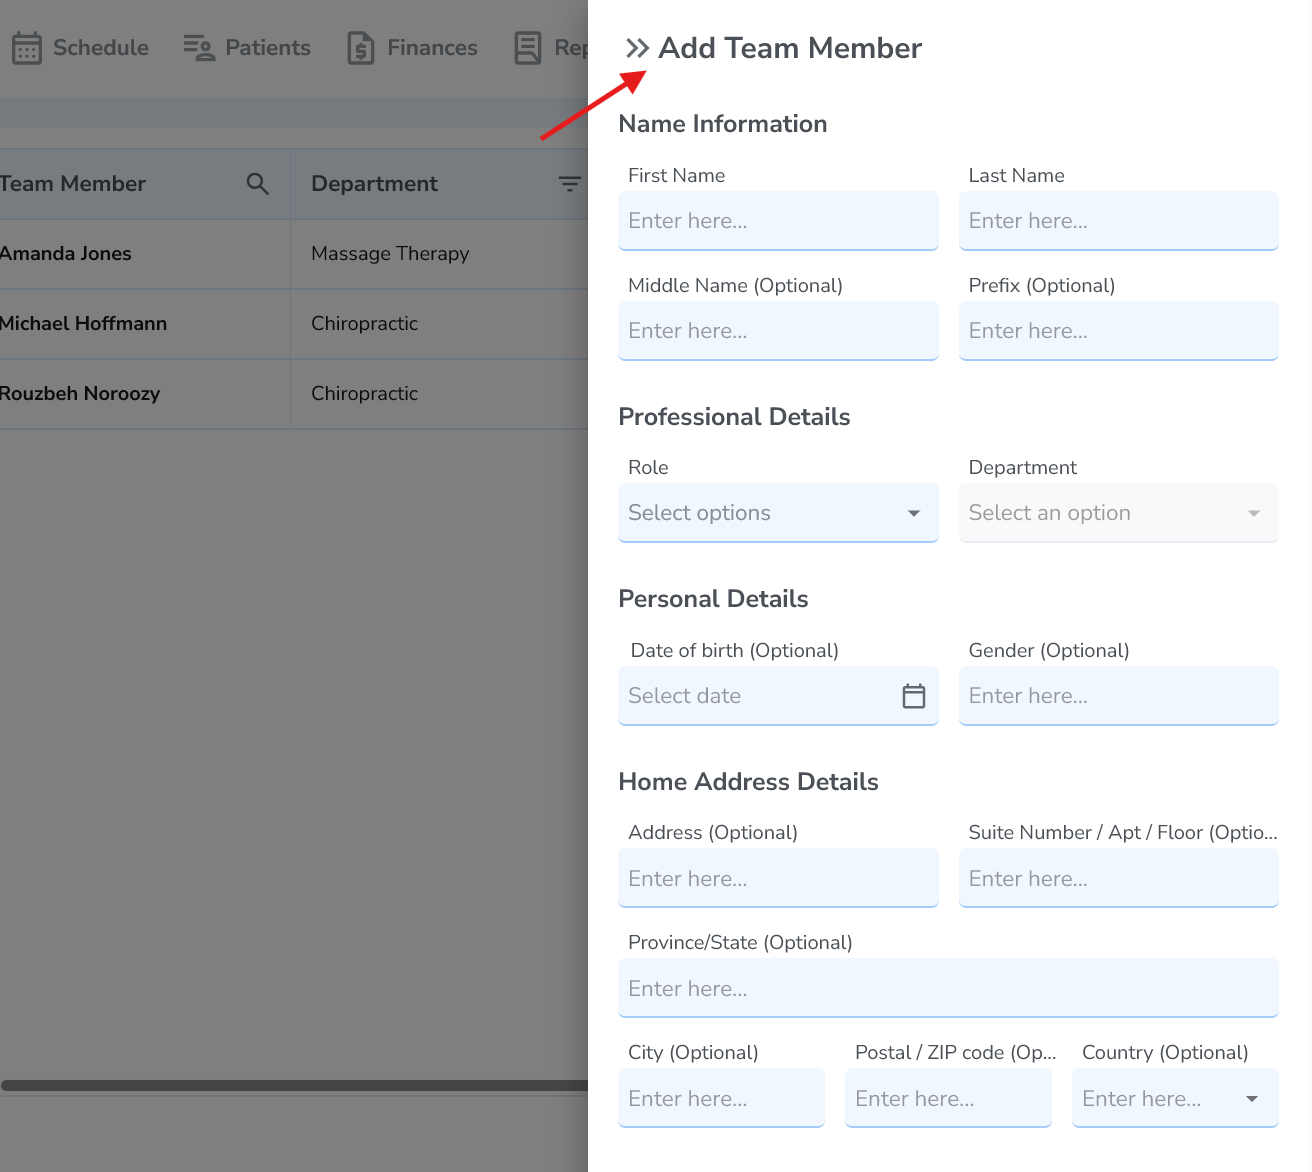This screenshot has height=1172, width=1312.
Task: Open the date of birth calendar picker
Action: tap(913, 695)
